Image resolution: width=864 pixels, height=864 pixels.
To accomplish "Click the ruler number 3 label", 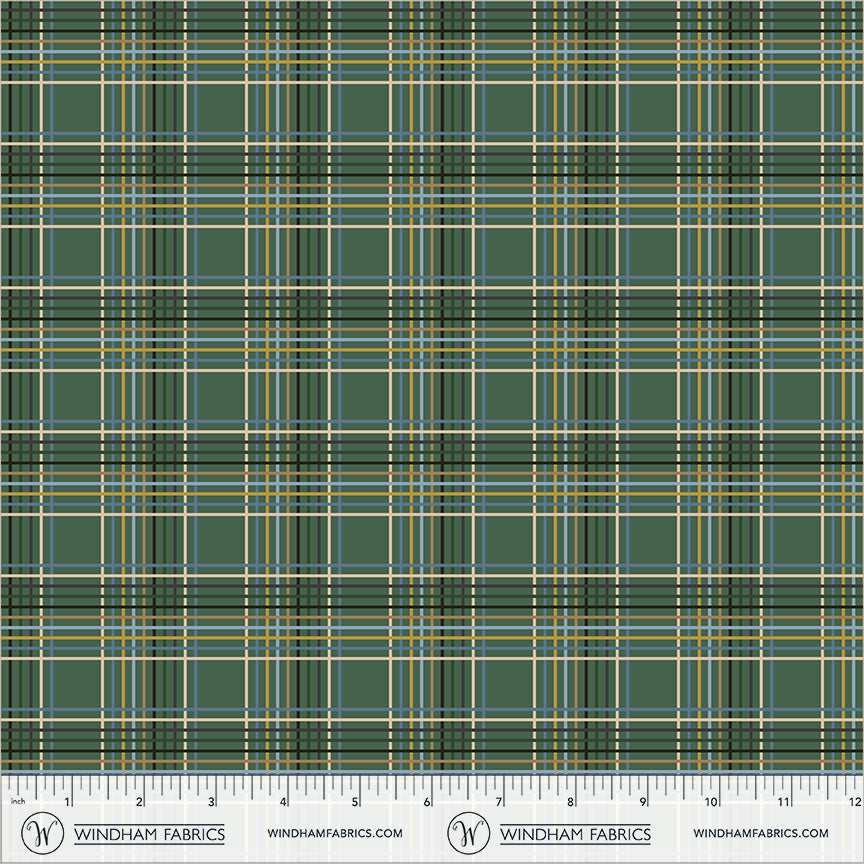I will coord(211,802).
